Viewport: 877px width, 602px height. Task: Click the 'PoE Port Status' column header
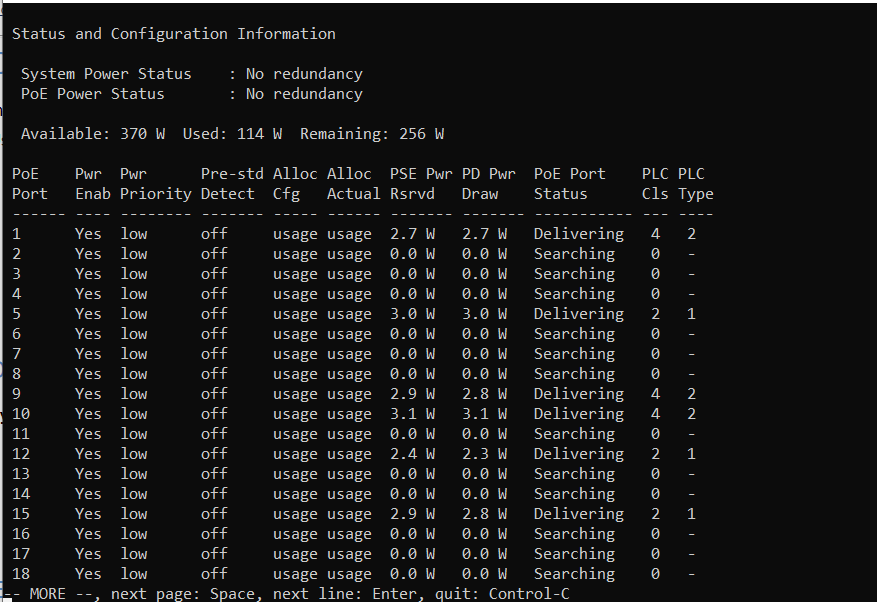(569, 184)
